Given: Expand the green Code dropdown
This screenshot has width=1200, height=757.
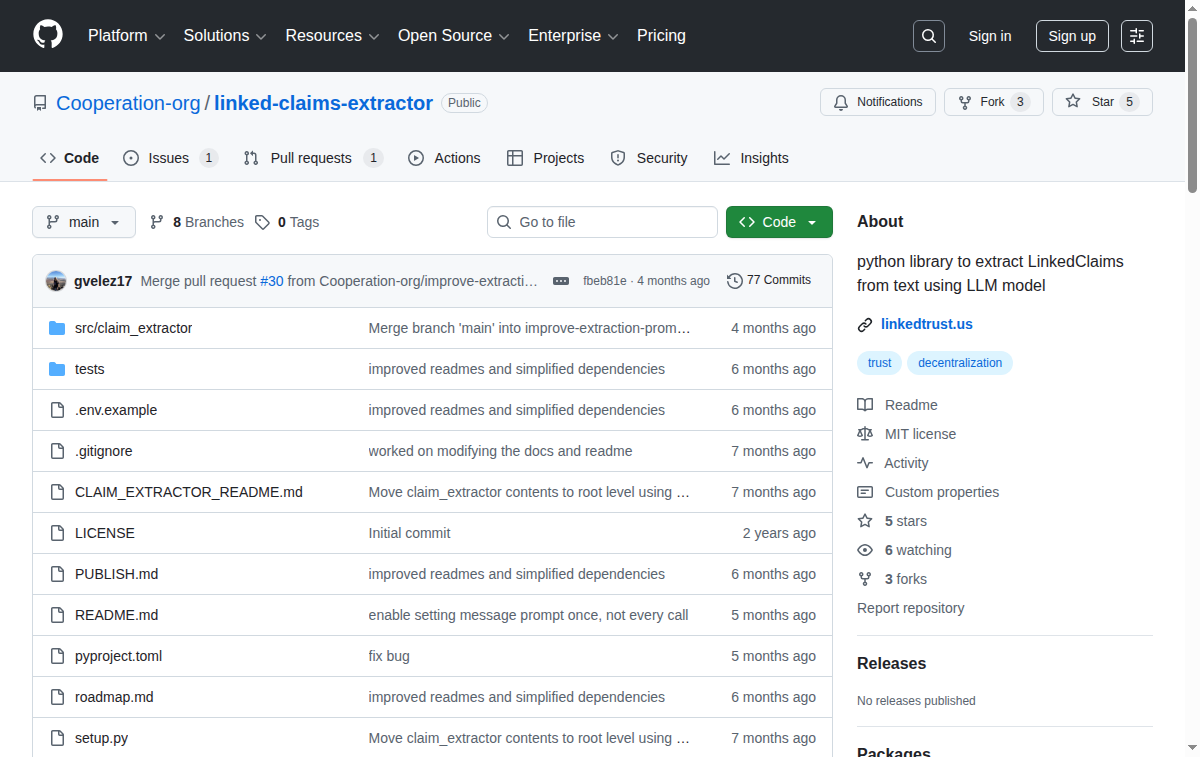Looking at the screenshot, I should (x=779, y=222).
